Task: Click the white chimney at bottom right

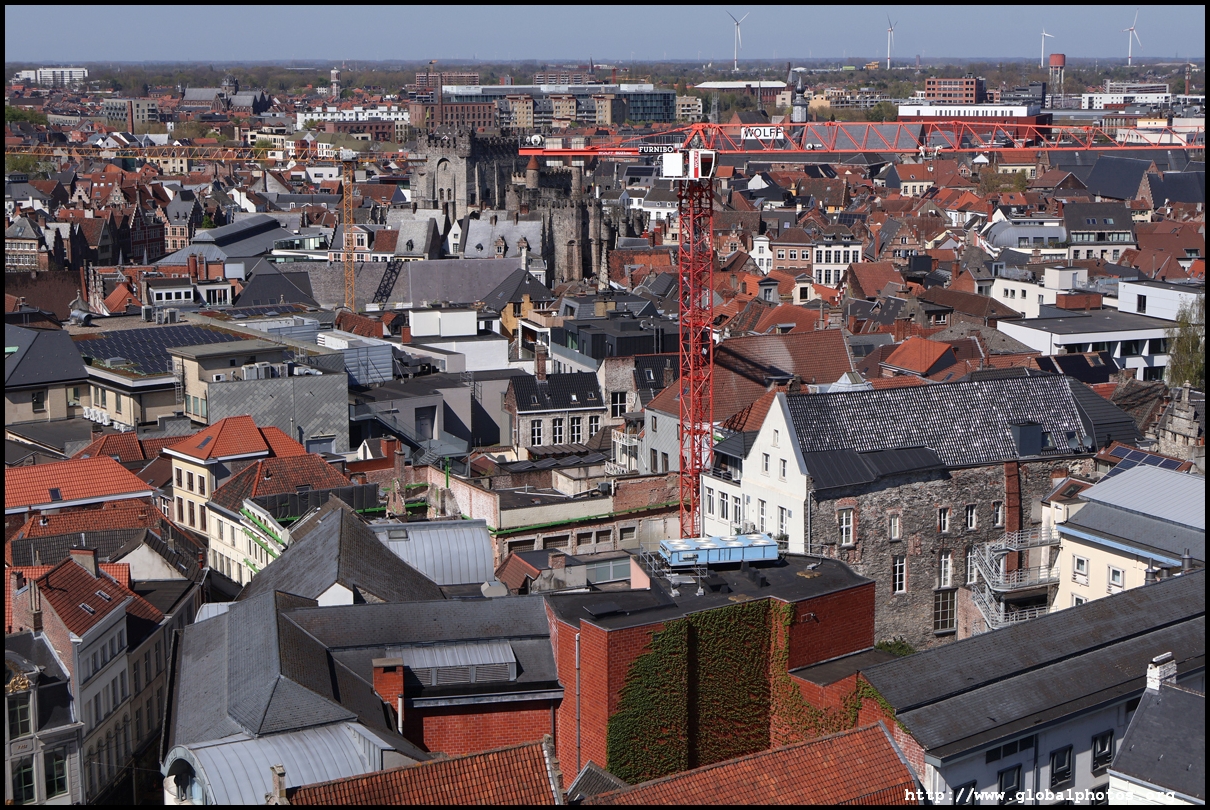Action: point(1160,671)
